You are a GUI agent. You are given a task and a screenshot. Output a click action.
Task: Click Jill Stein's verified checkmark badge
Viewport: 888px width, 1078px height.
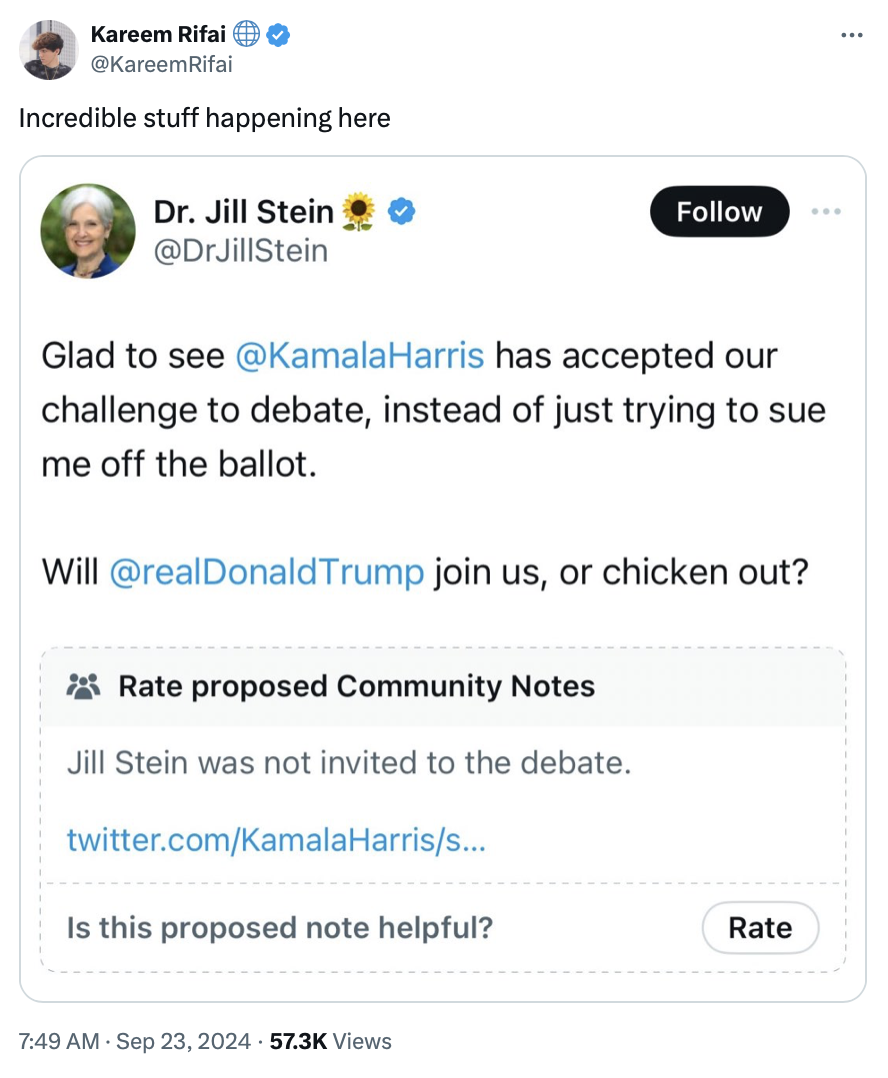pos(401,212)
